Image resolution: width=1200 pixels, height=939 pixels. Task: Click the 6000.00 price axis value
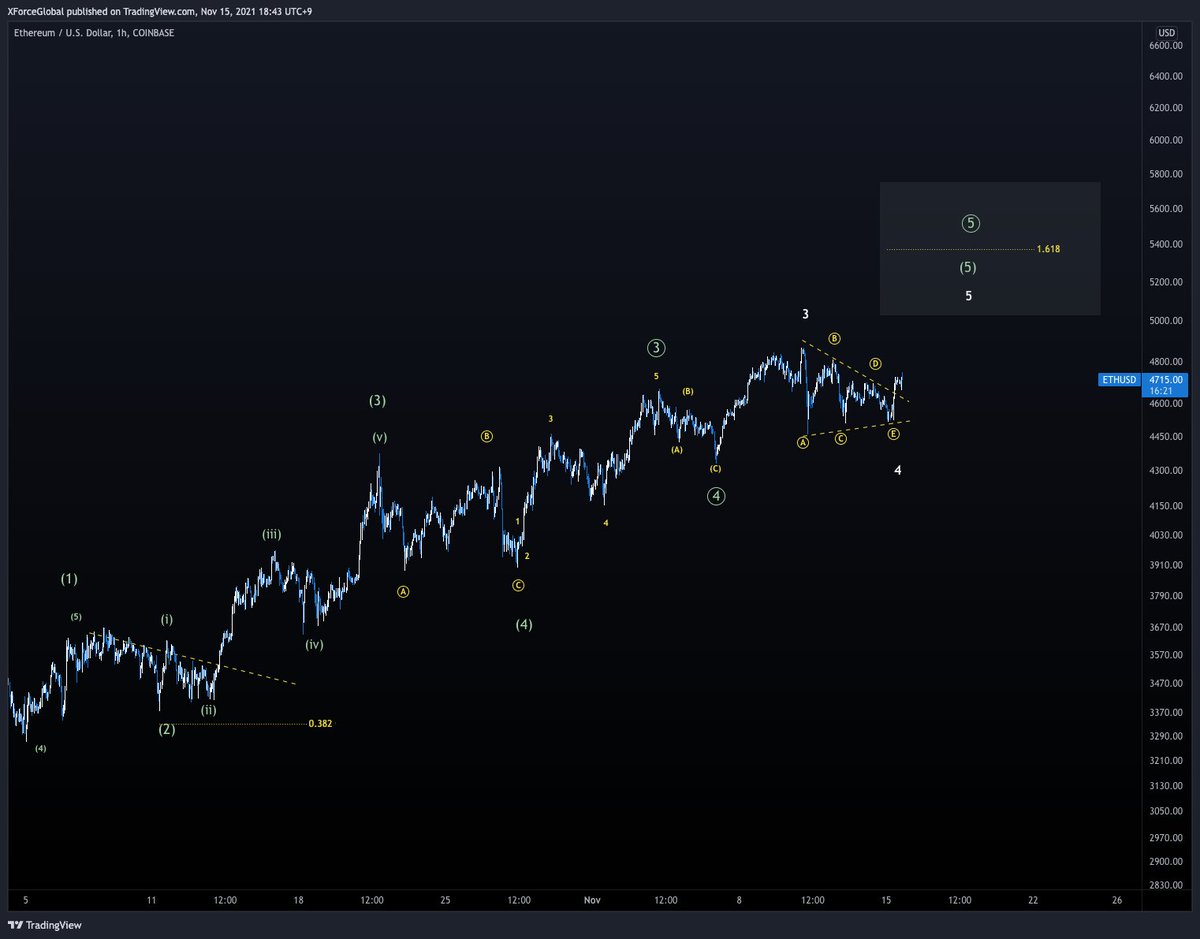click(x=1166, y=140)
